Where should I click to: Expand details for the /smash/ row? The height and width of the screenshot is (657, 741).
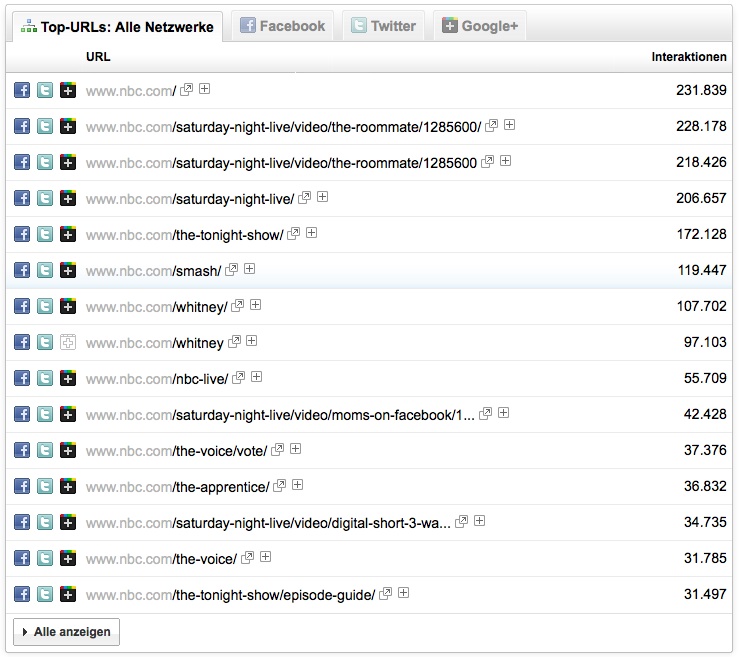tap(250, 269)
